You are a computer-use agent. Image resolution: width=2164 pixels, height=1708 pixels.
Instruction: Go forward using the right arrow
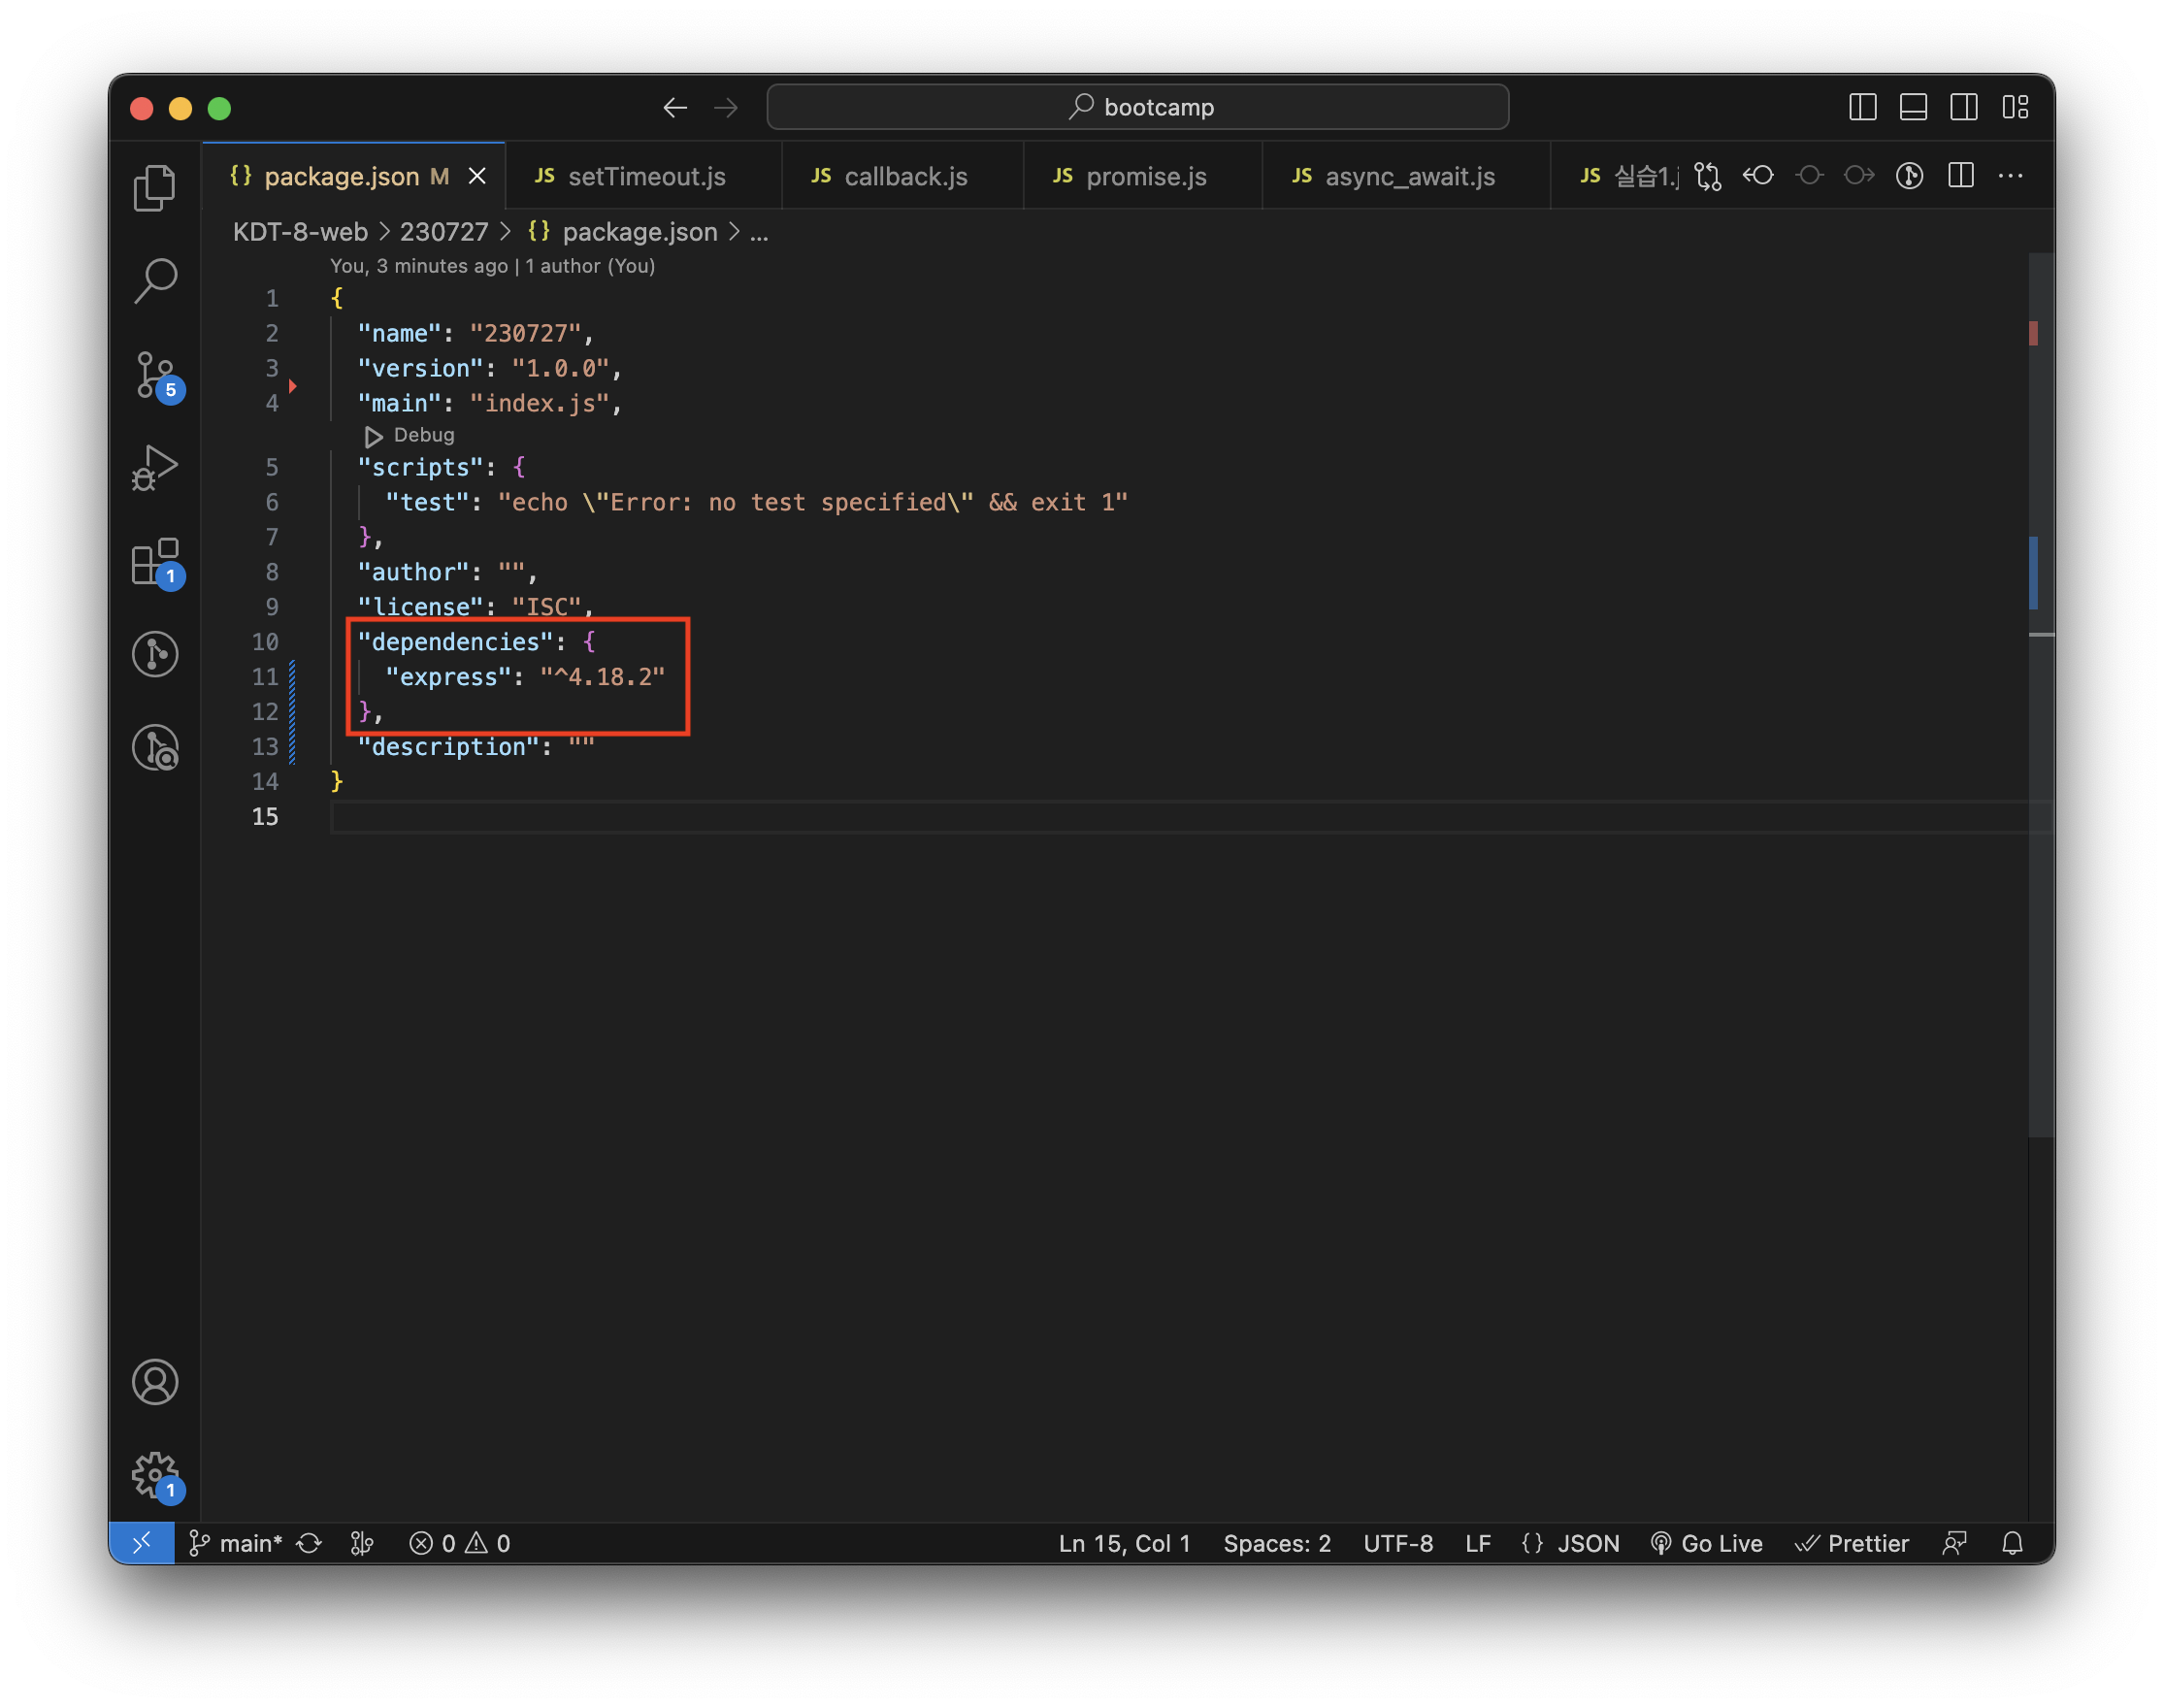(726, 107)
